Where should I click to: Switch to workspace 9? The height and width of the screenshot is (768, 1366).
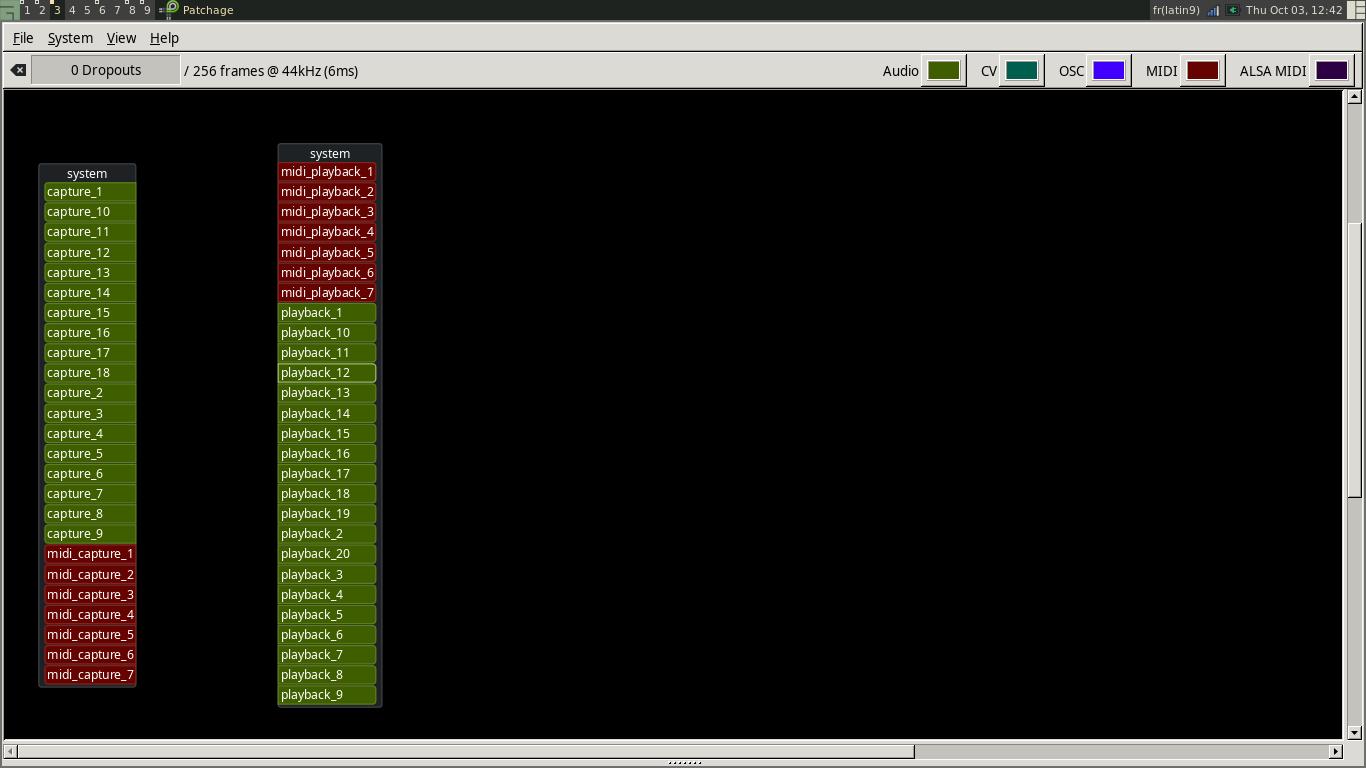click(147, 9)
